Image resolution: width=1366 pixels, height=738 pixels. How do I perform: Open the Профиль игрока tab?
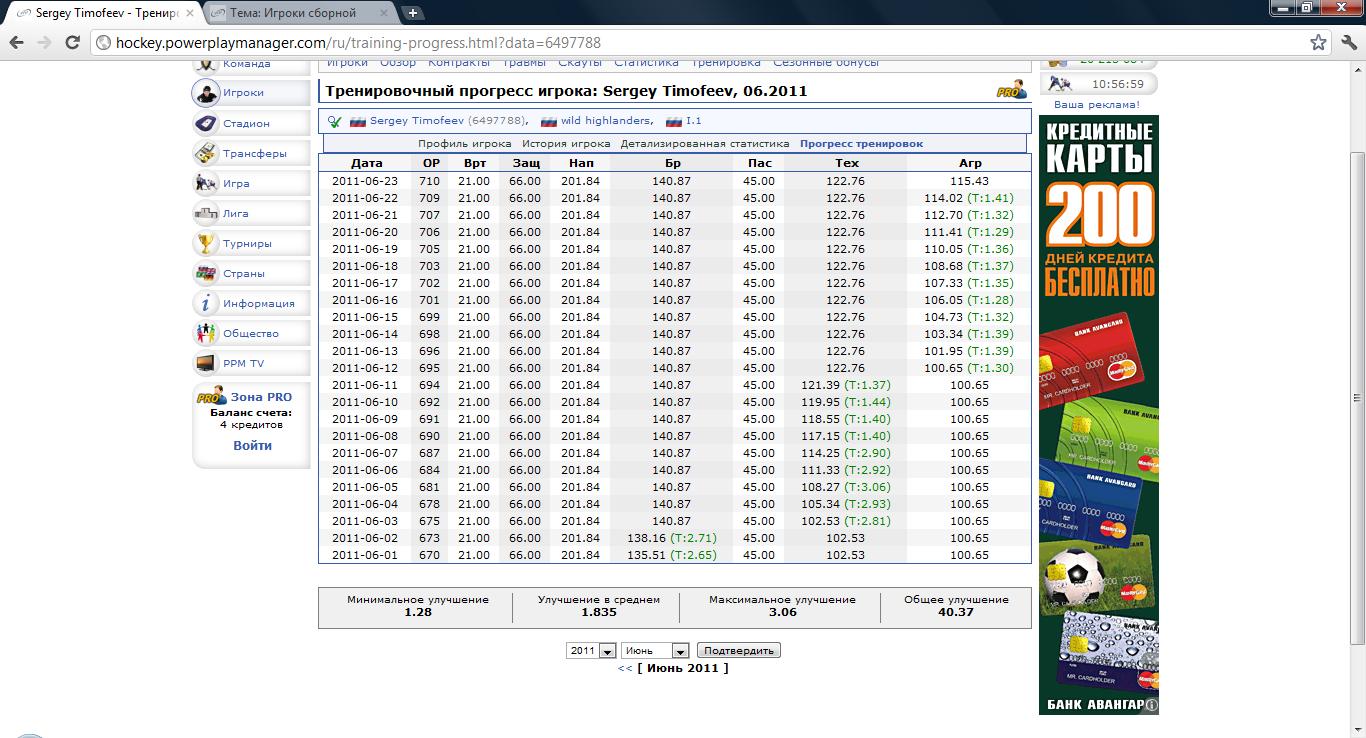click(x=465, y=144)
